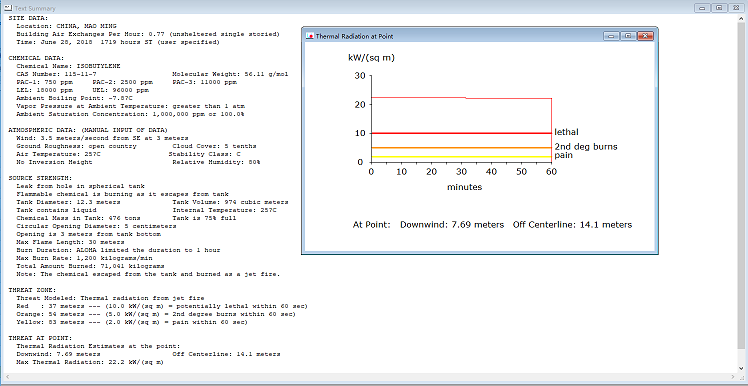The width and height of the screenshot is (748, 386).
Task: Minimize the Thermal Radiation at Point window
Action: point(610,36)
